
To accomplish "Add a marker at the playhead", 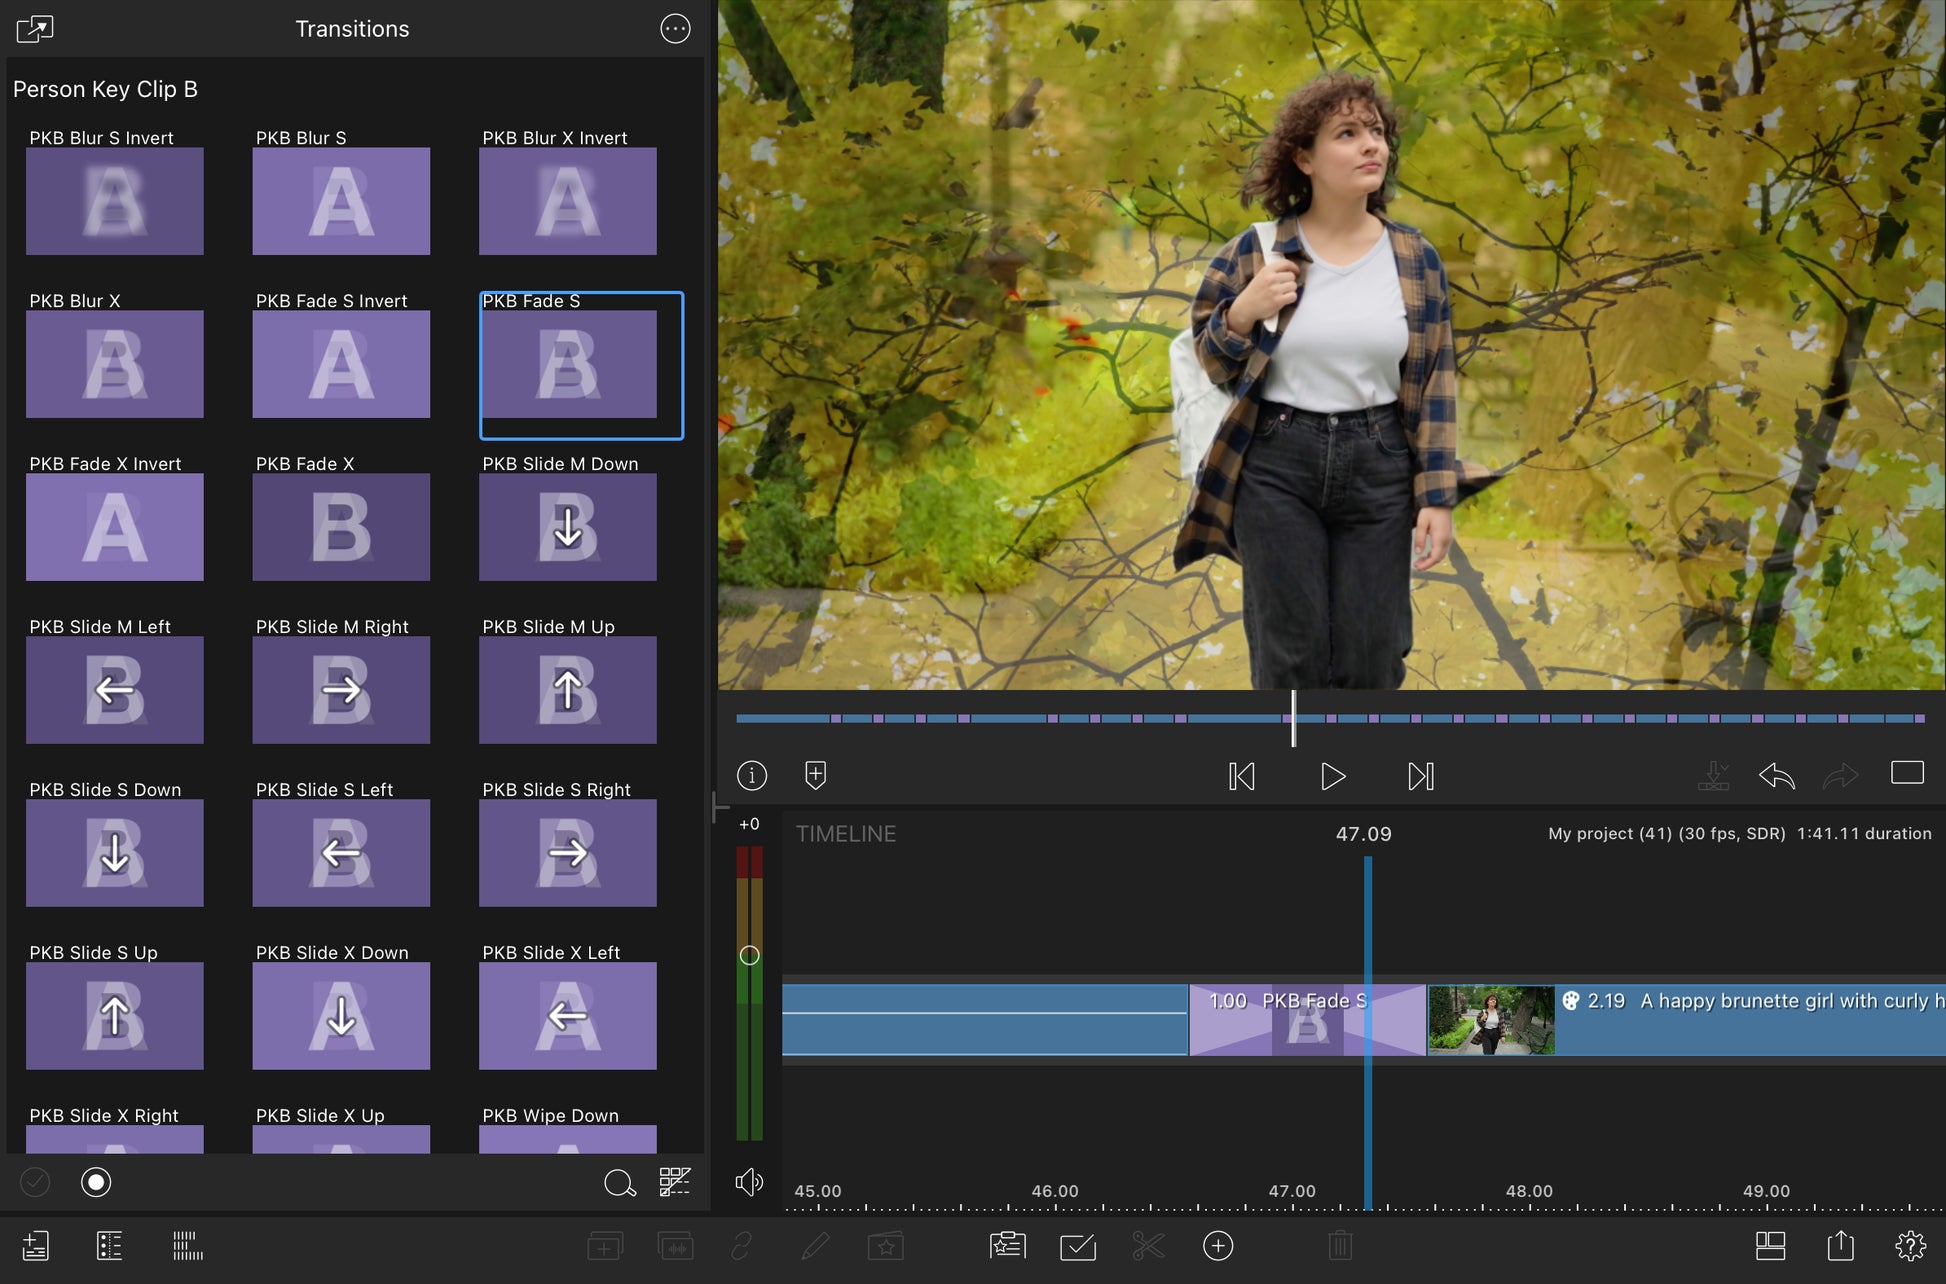I will point(815,775).
